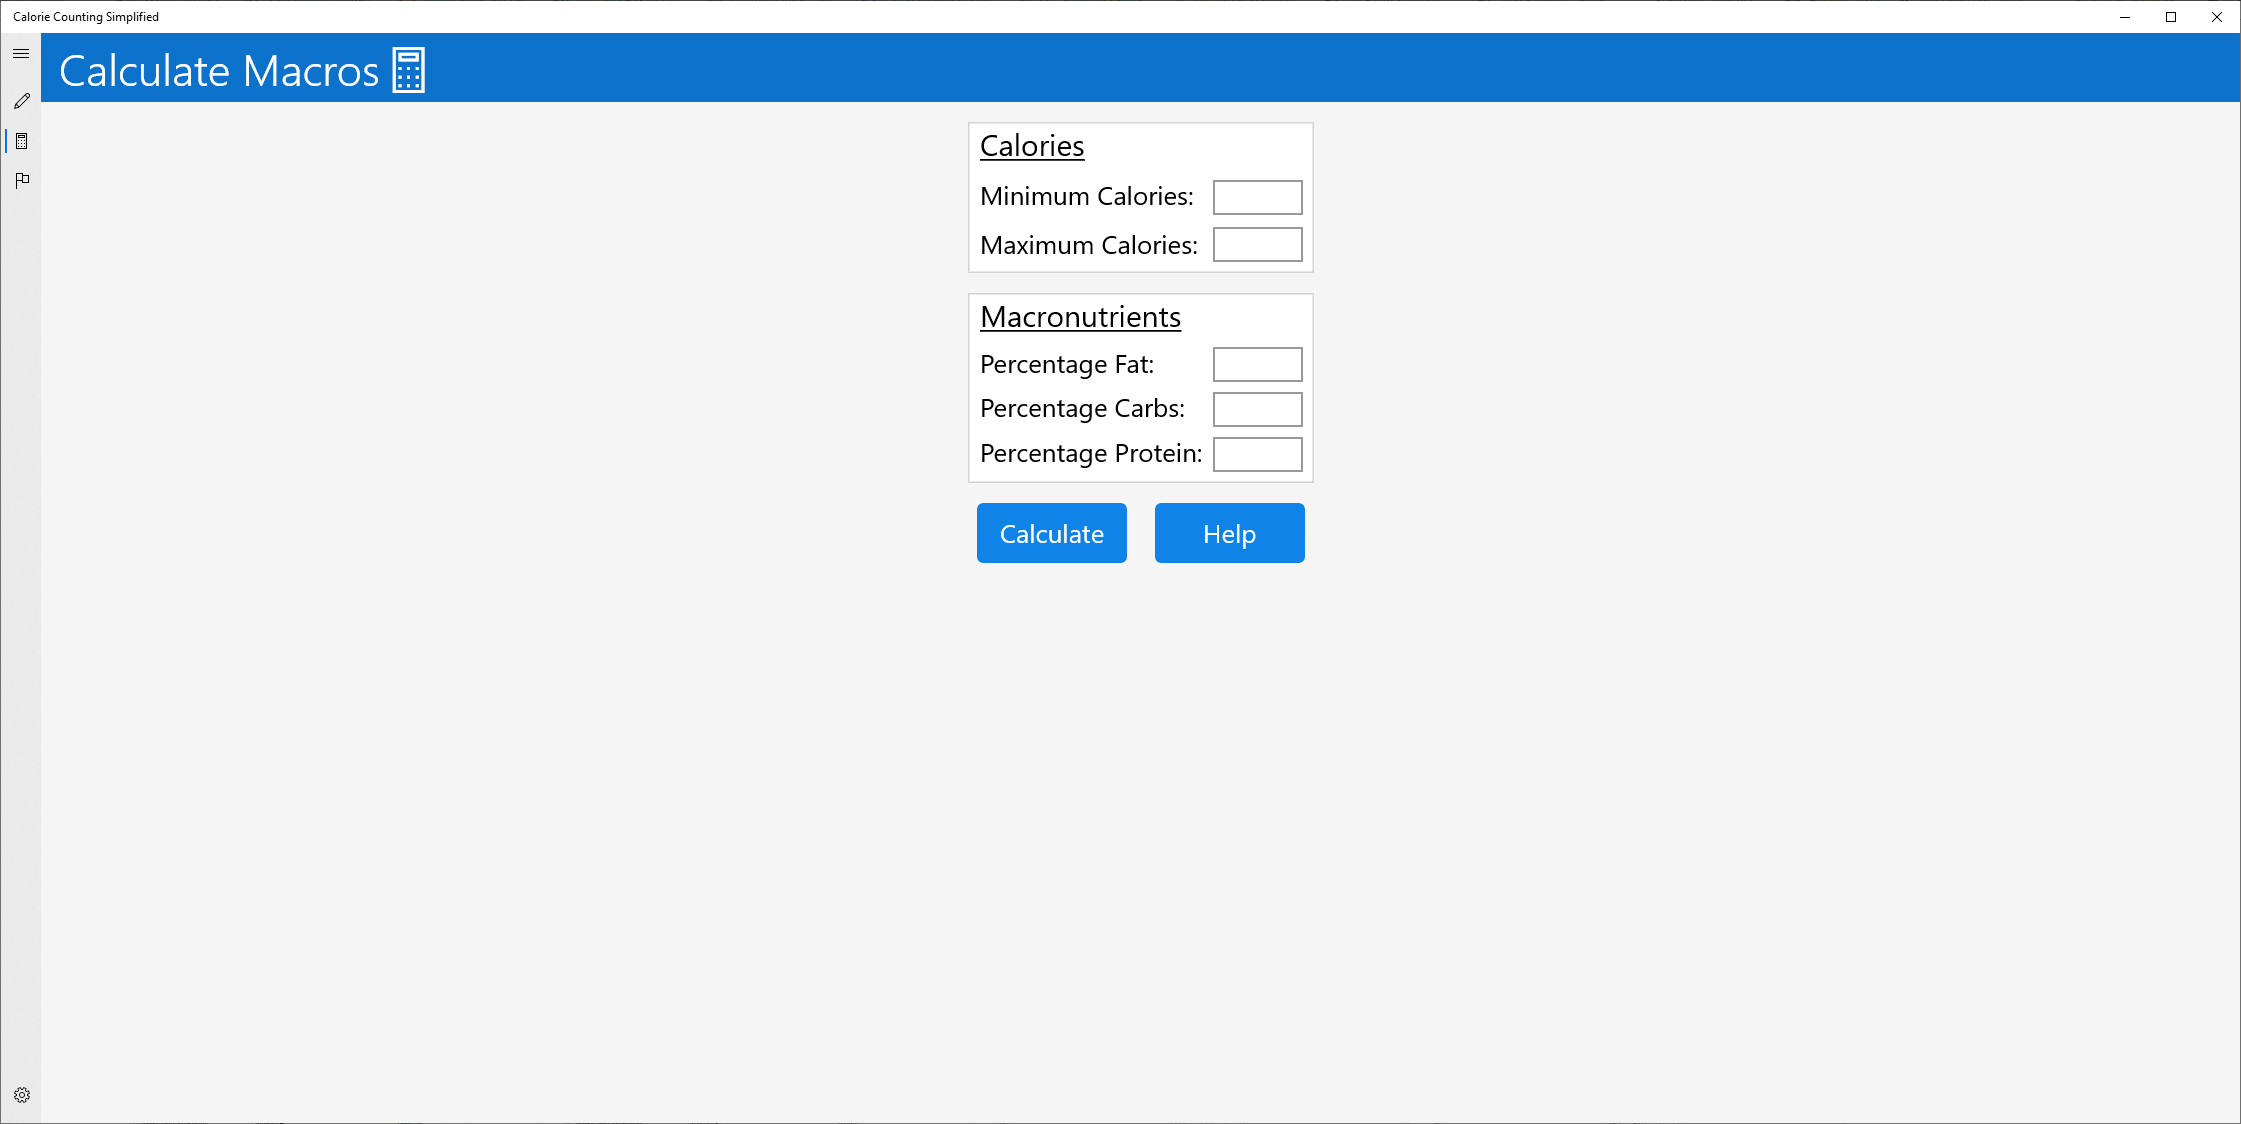
Task: Click the Macronutrients section heading
Action: pyautogui.click(x=1080, y=317)
